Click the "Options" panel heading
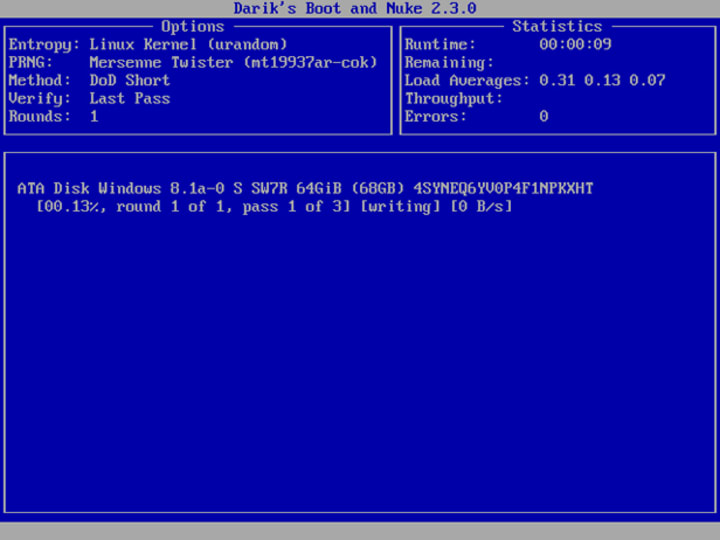Image resolution: width=720 pixels, height=540 pixels. tap(192, 27)
